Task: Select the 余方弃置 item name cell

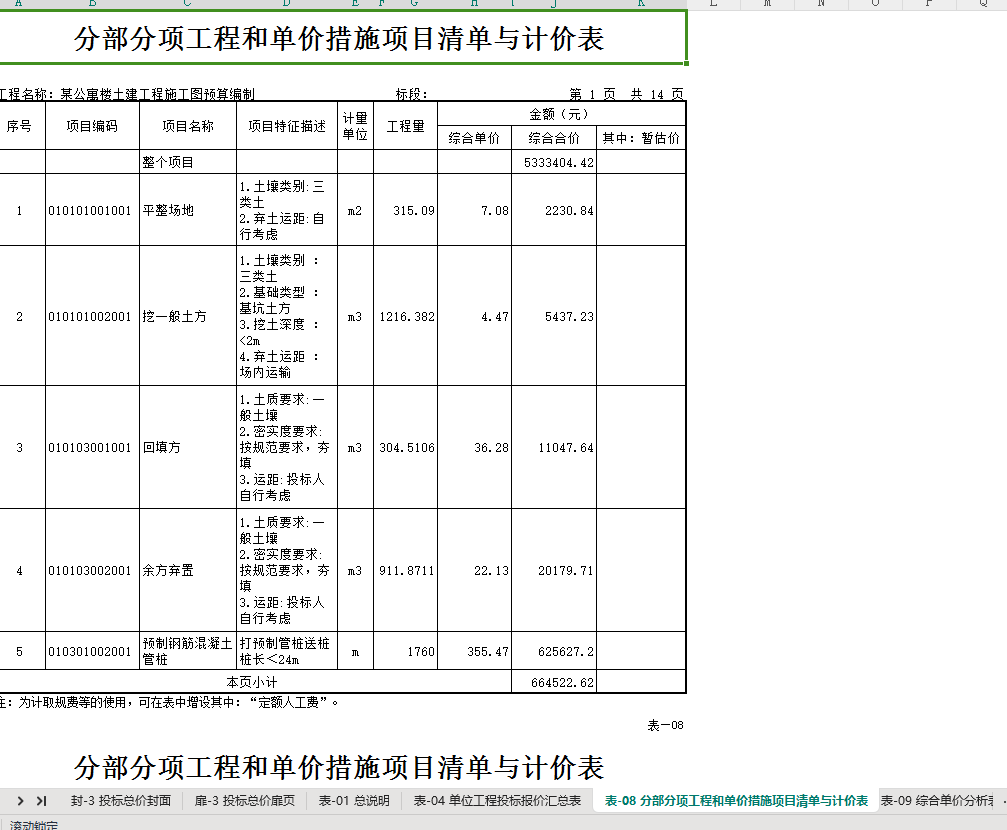Action: click(x=188, y=570)
